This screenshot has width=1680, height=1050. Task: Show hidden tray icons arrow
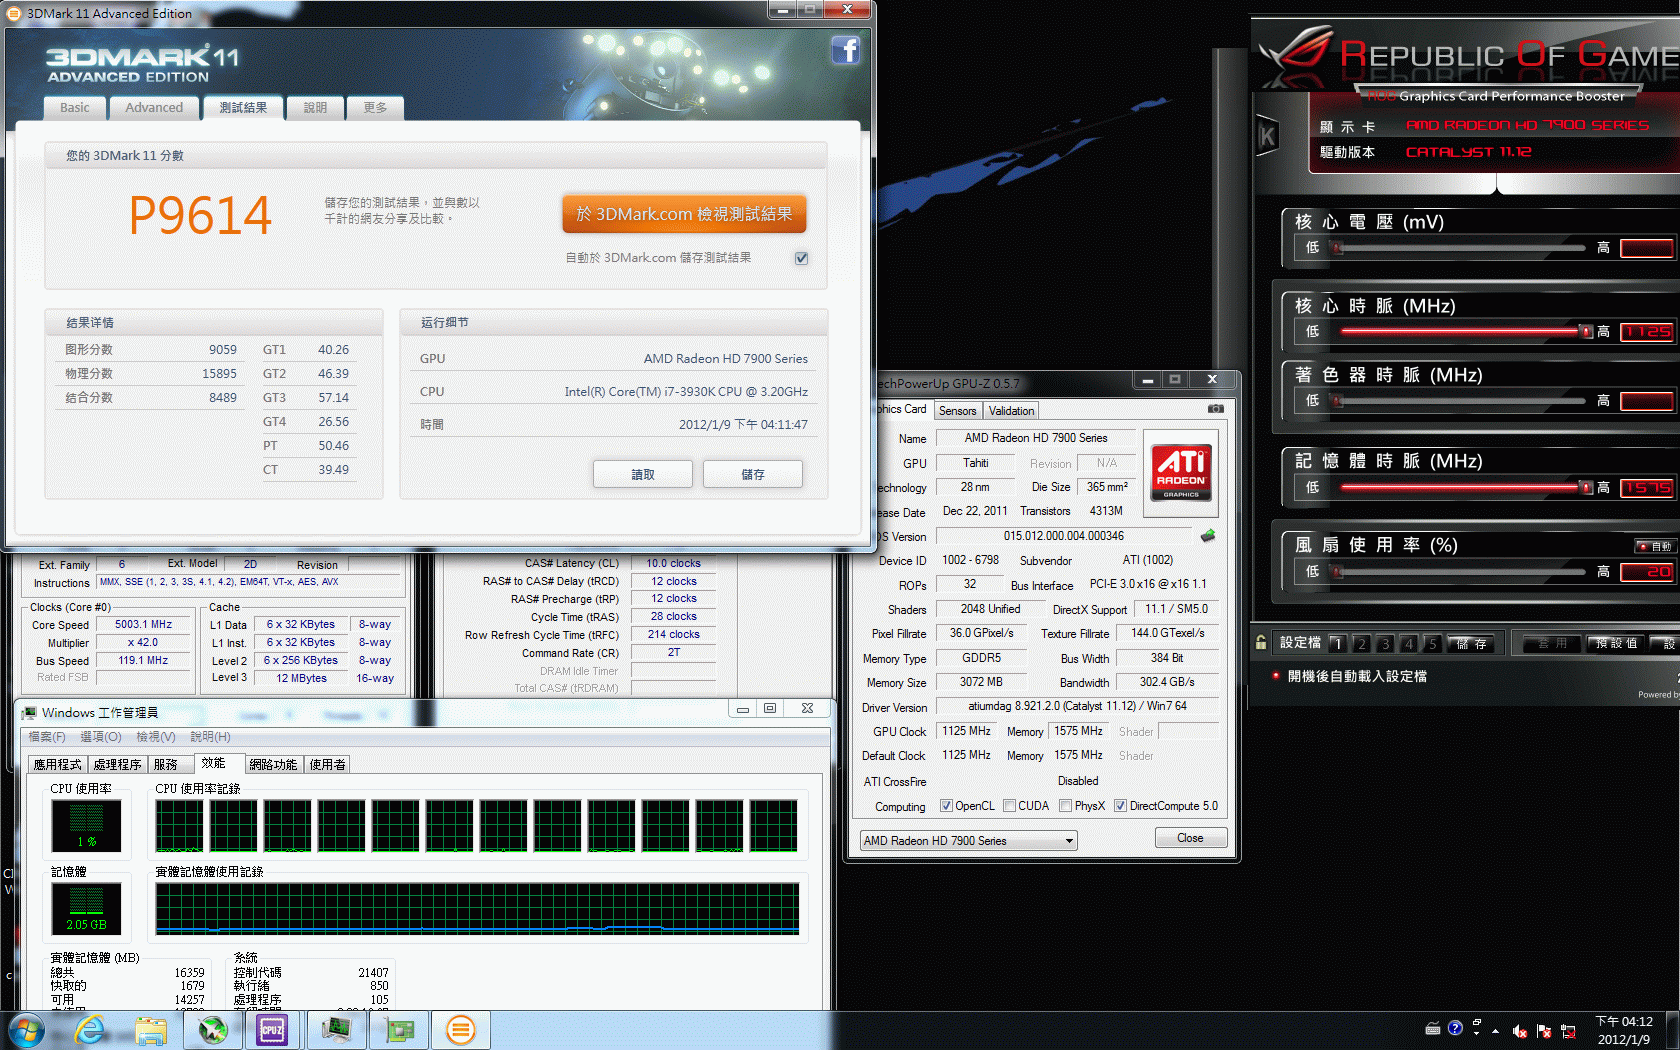1496,1031
